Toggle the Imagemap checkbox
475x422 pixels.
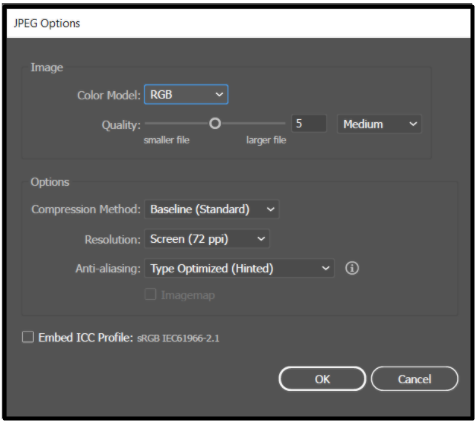click(x=150, y=295)
